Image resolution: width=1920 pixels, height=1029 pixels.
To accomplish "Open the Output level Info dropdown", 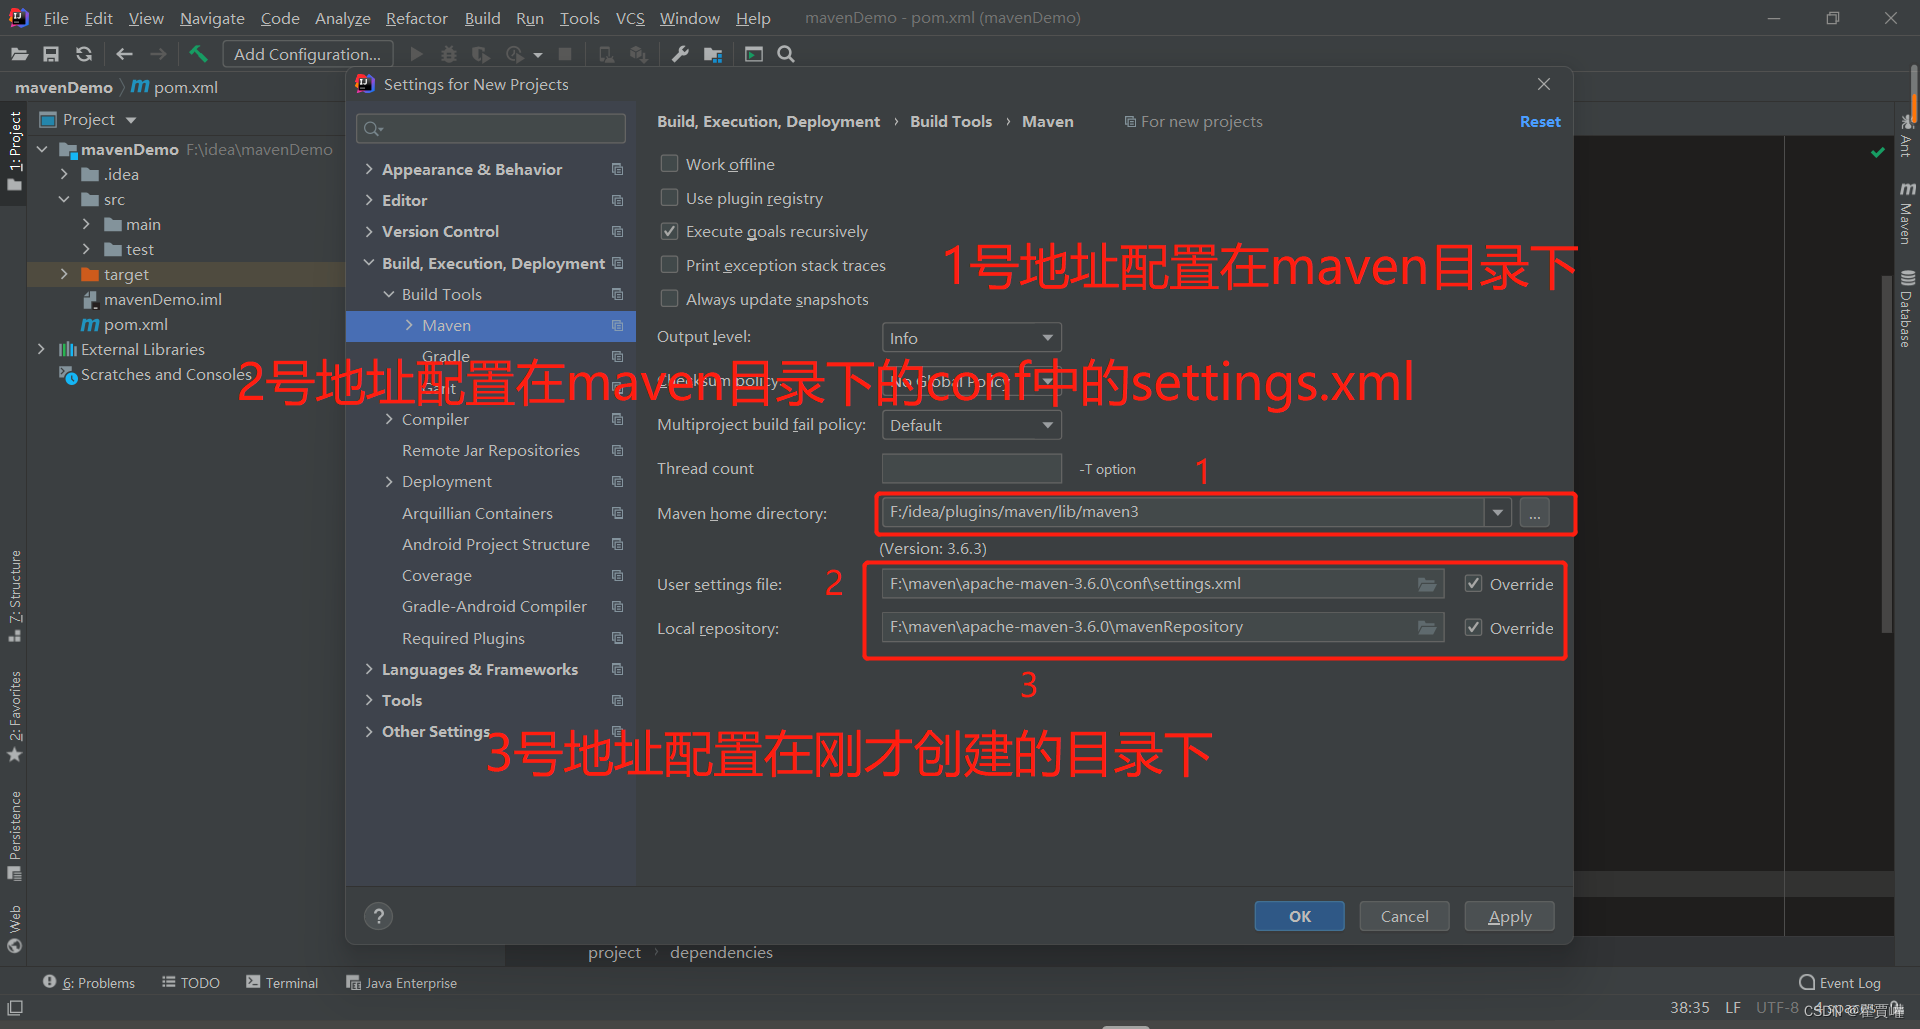I will pos(971,338).
